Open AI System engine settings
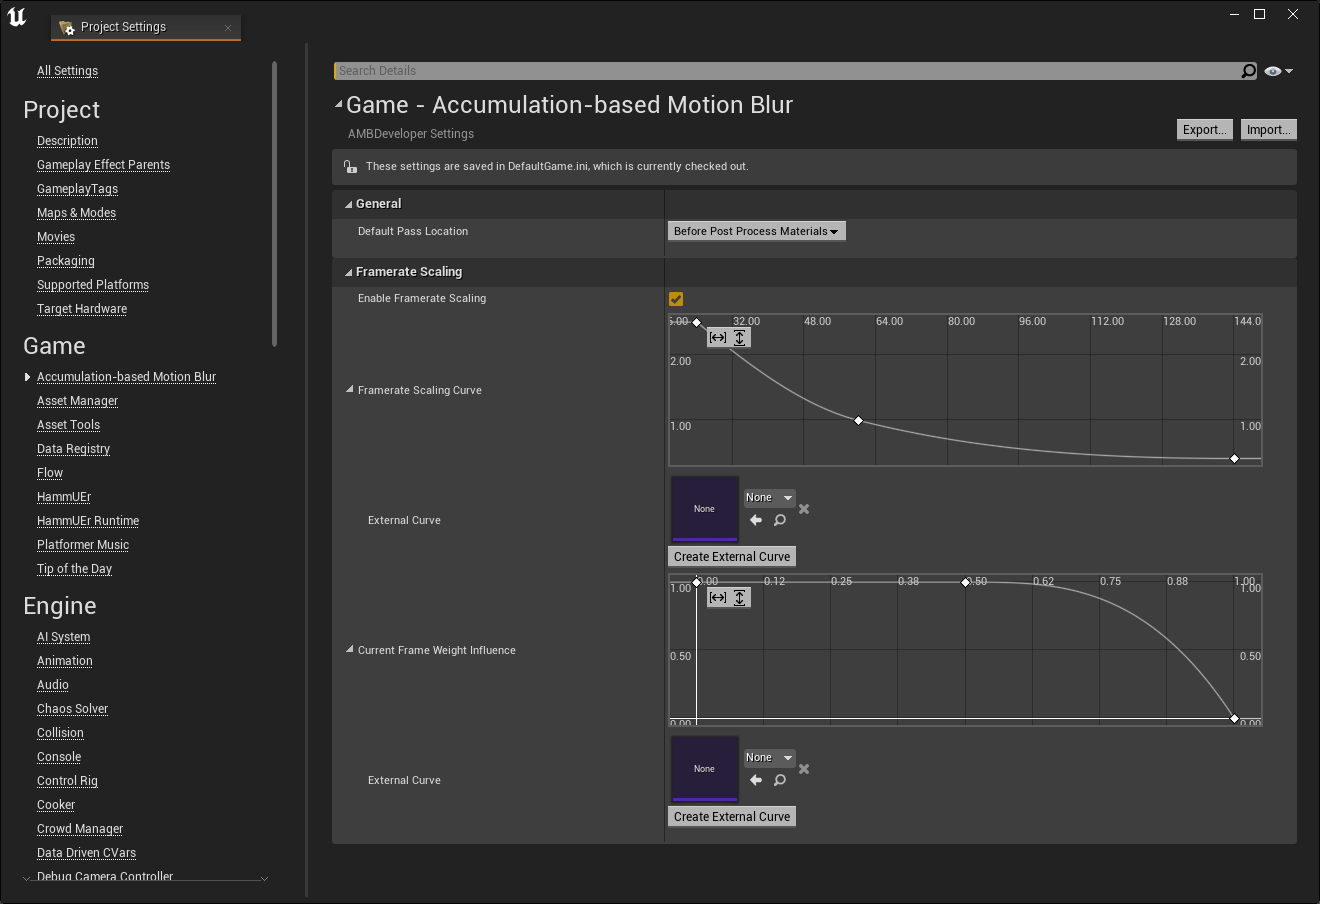Image resolution: width=1320 pixels, height=904 pixels. (63, 637)
